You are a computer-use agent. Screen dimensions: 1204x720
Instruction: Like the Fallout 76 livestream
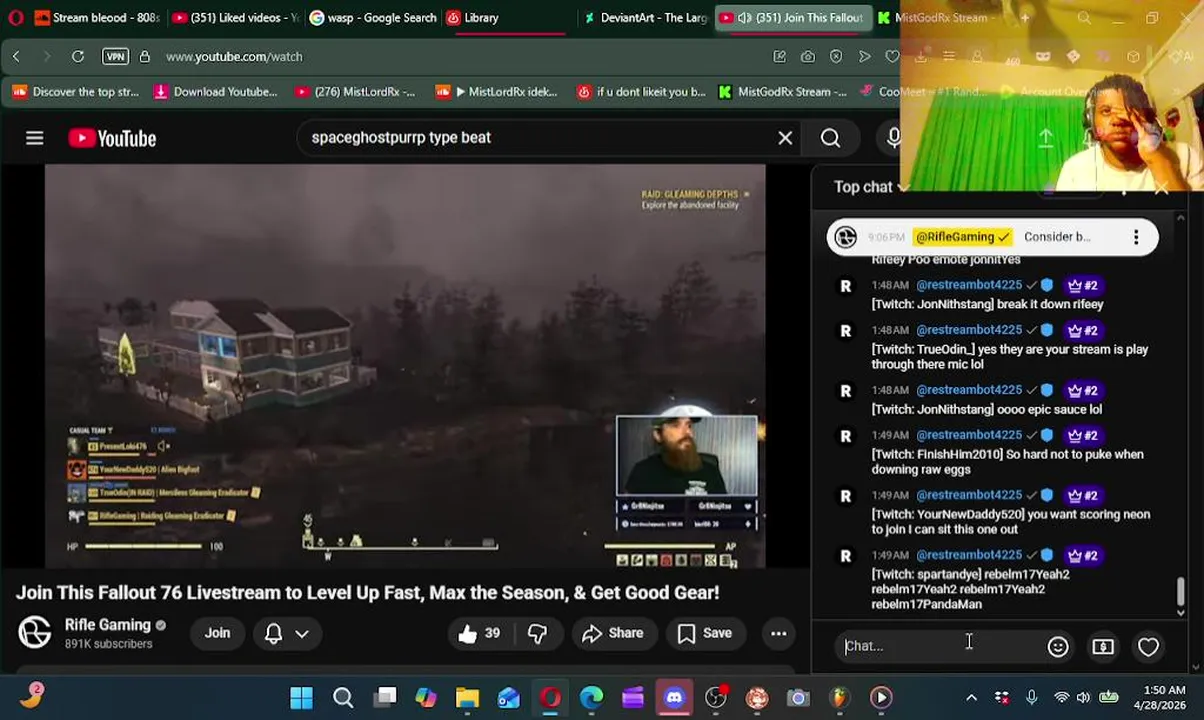pos(480,633)
